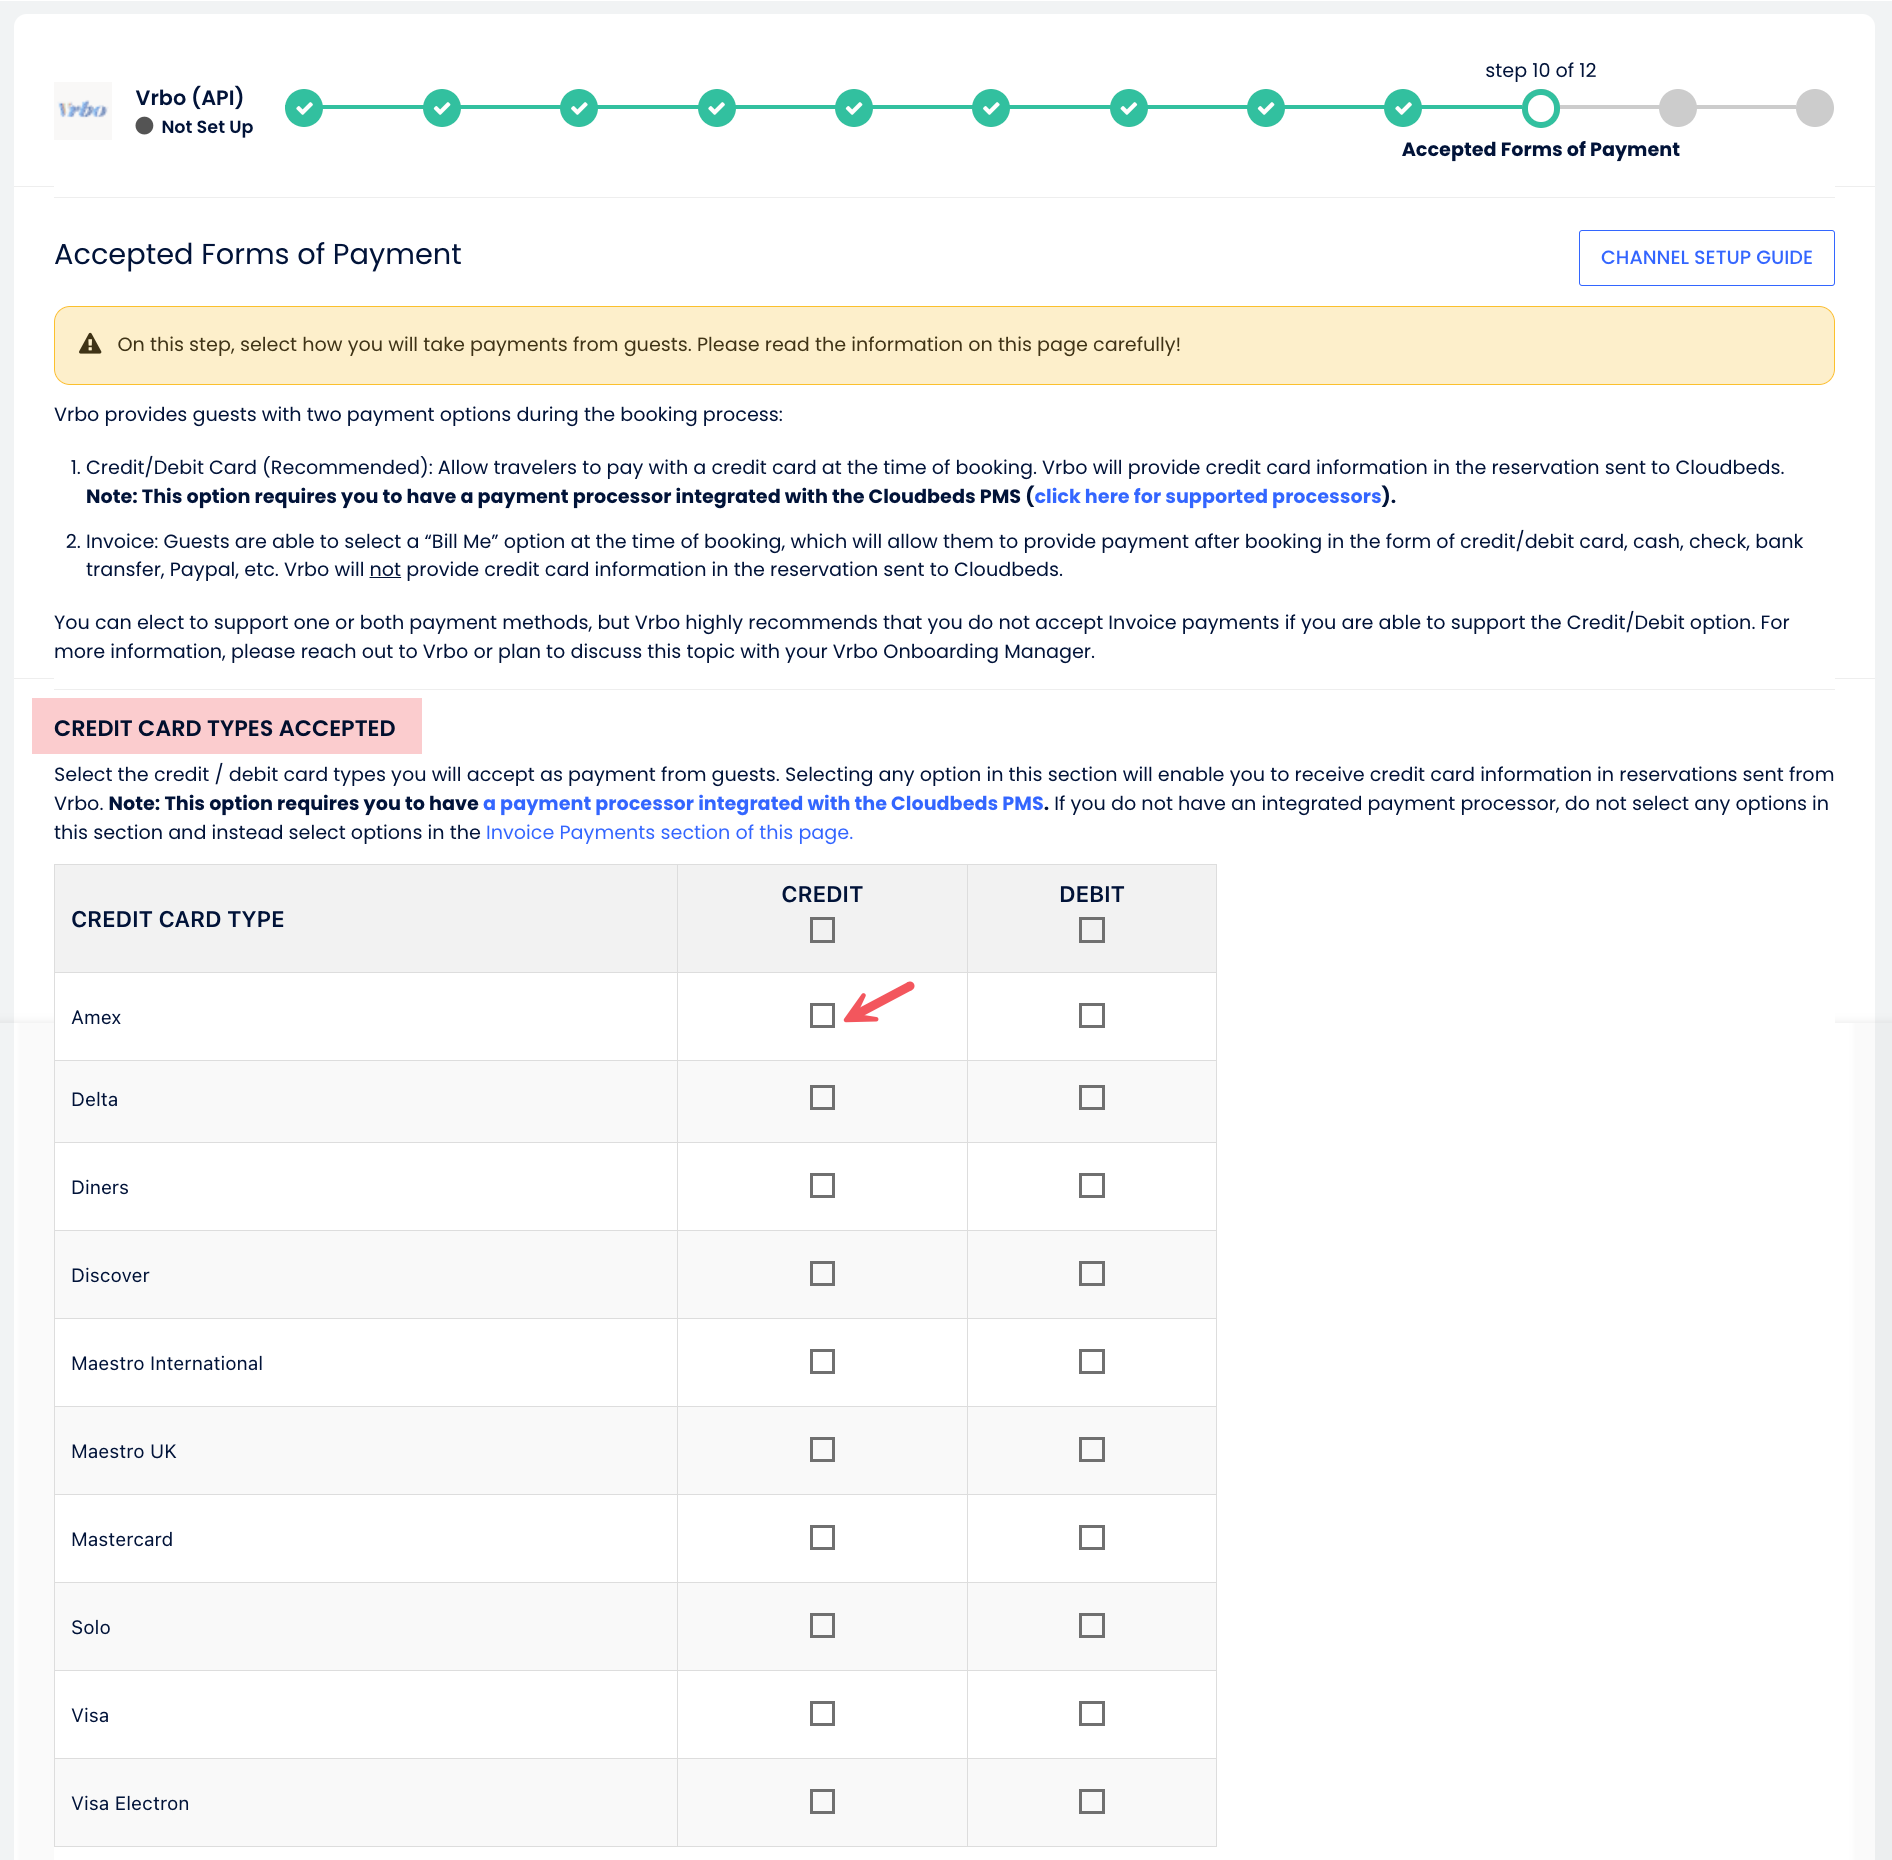Viewport: 1892px width, 1860px height.
Task: Enable Amex credit checkbox
Action: pyautogui.click(x=822, y=1016)
